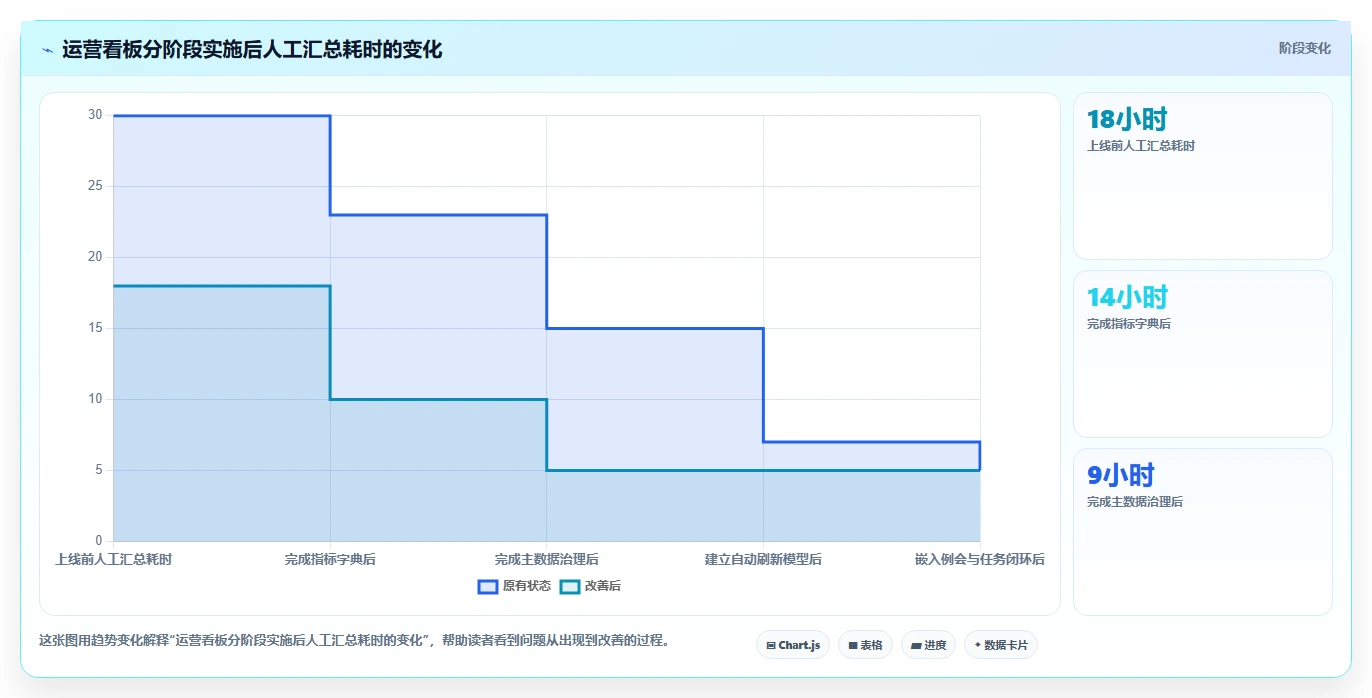1372x698 pixels.
Task: Click the 数据卡片 tag
Action: click(x=1001, y=645)
